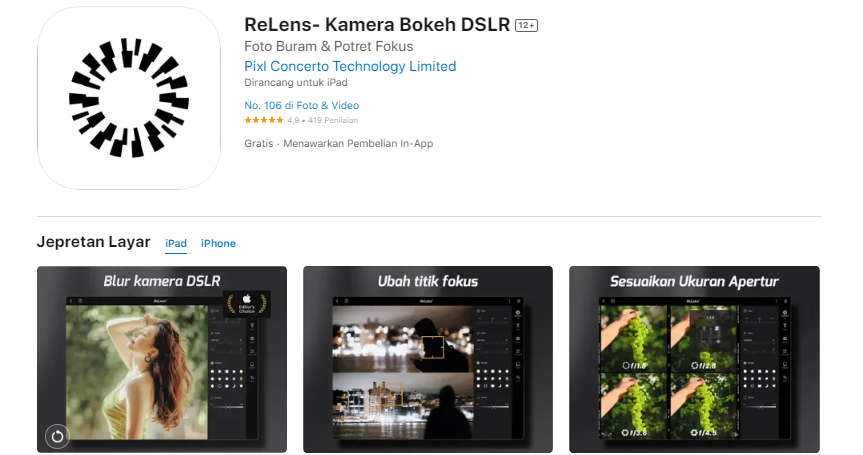
Task: Click the Jepretan Layar section heading
Action: pos(94,242)
